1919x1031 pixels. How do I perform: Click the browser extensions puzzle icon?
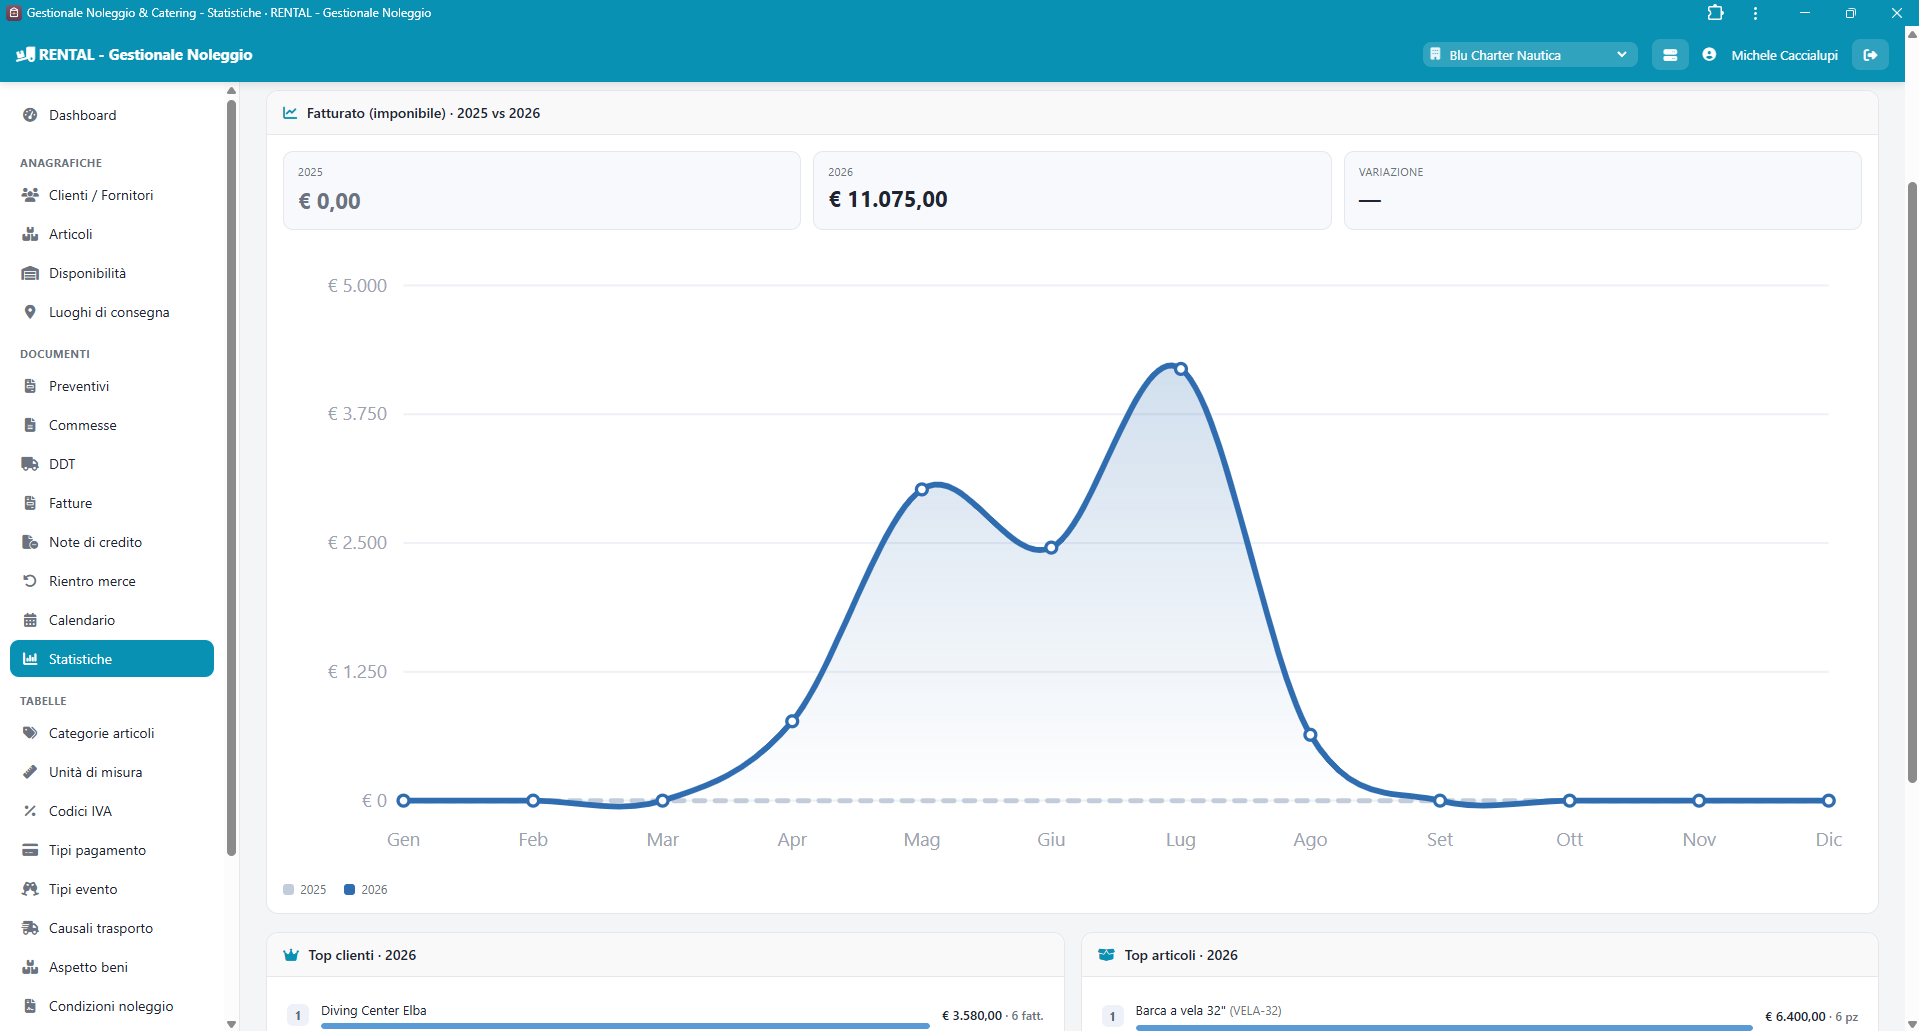pyautogui.click(x=1715, y=13)
